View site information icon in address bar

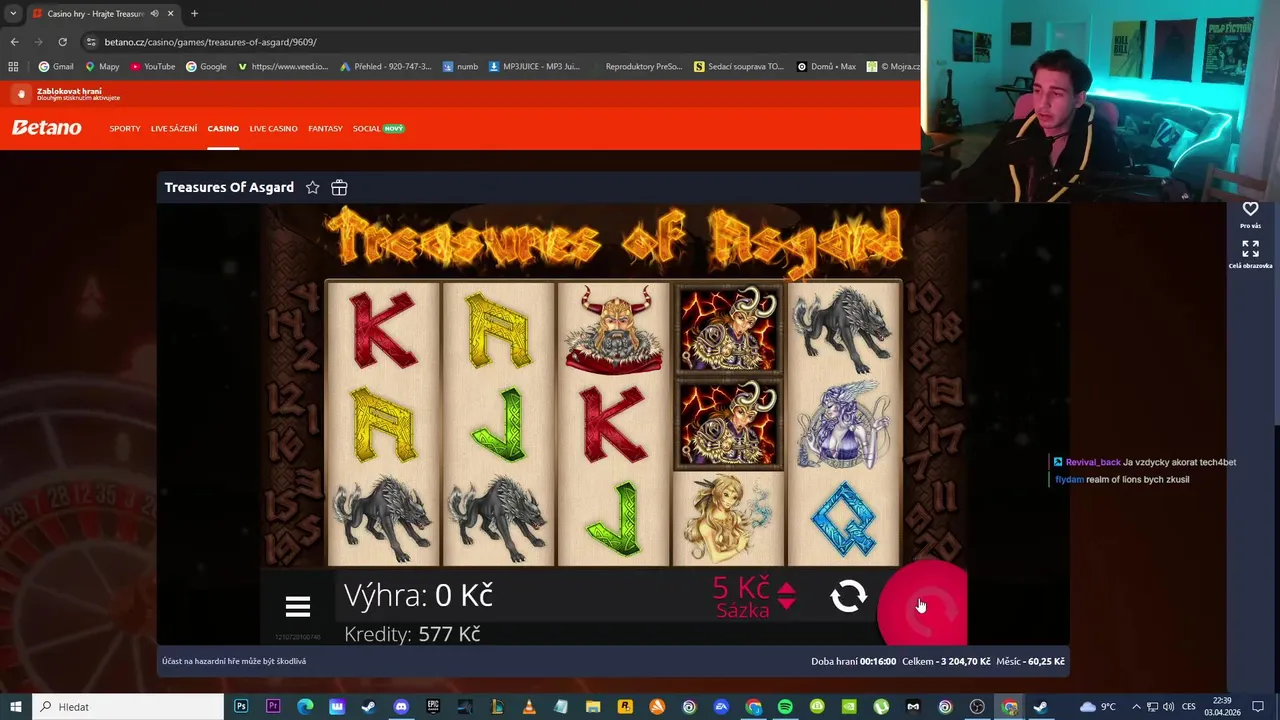tap(91, 42)
